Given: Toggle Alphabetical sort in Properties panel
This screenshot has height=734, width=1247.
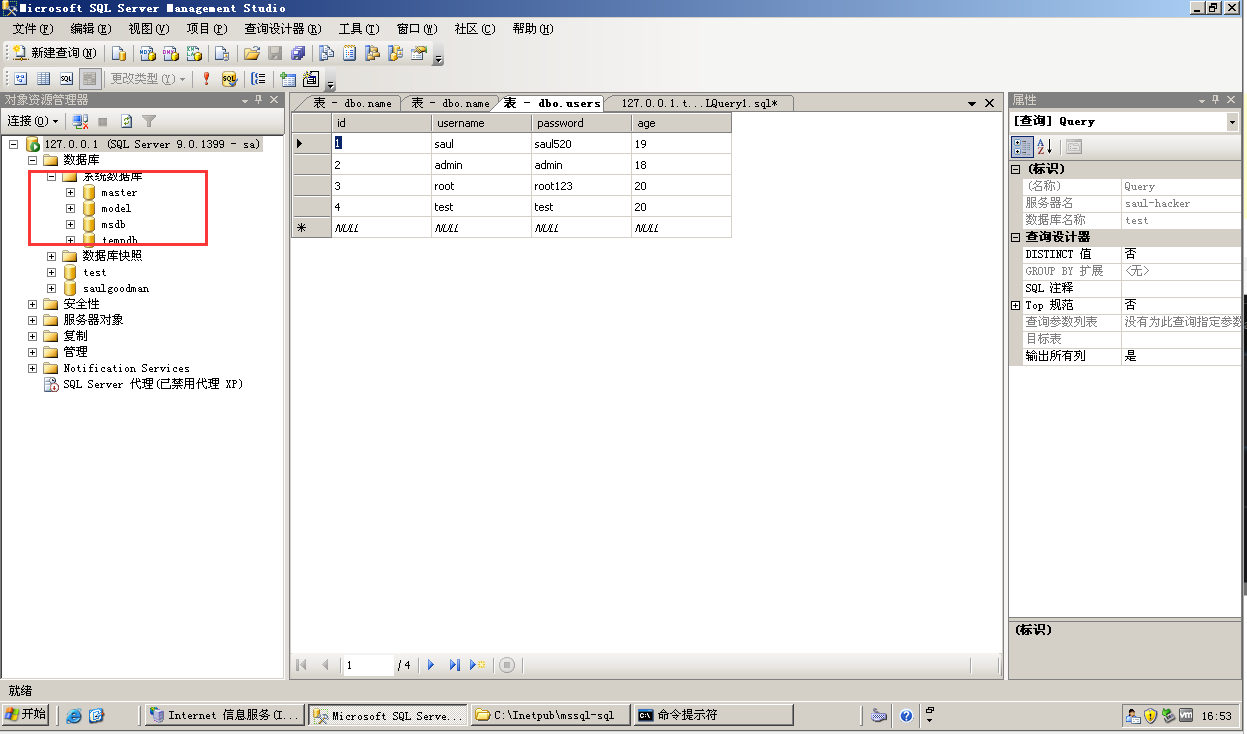Looking at the screenshot, I should point(1045,147).
